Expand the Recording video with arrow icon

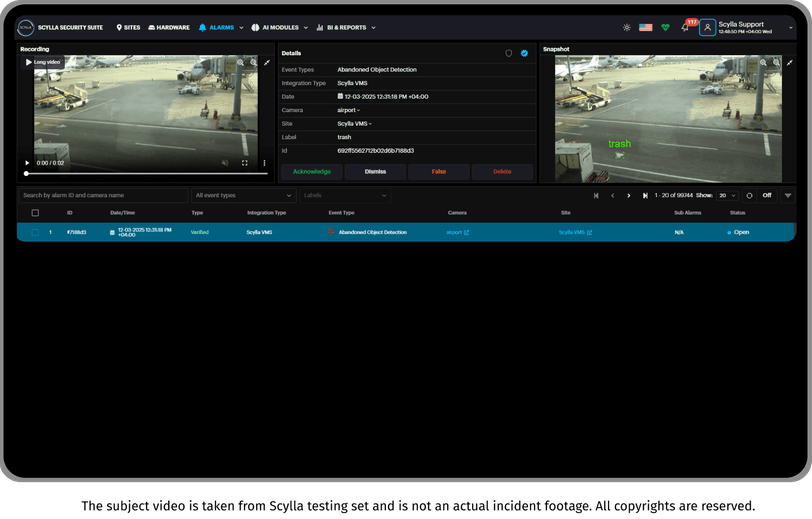[x=267, y=63]
